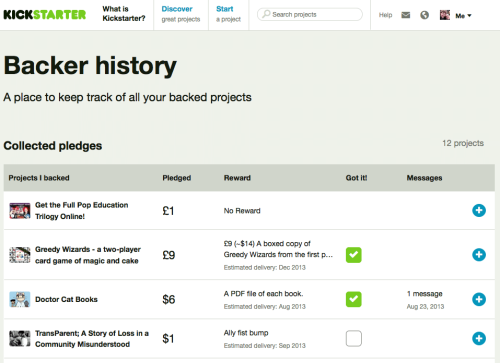The width and height of the screenshot is (500, 363).
Task: Click the Messages column header
Action: tap(424, 178)
